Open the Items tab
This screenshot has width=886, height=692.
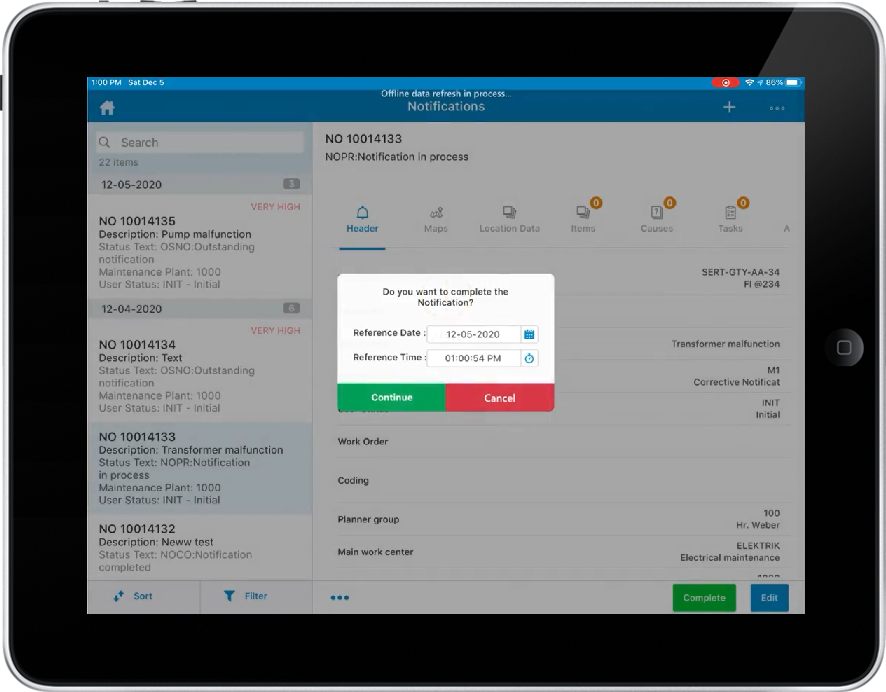(583, 219)
